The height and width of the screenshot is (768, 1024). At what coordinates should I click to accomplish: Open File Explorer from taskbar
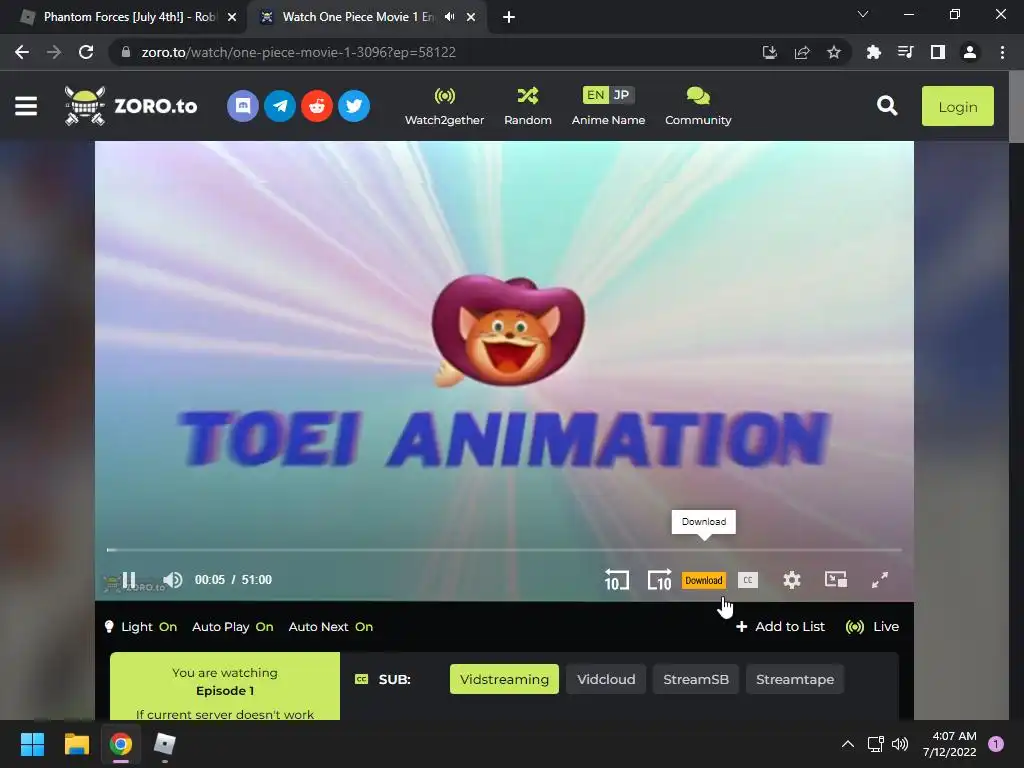76,744
